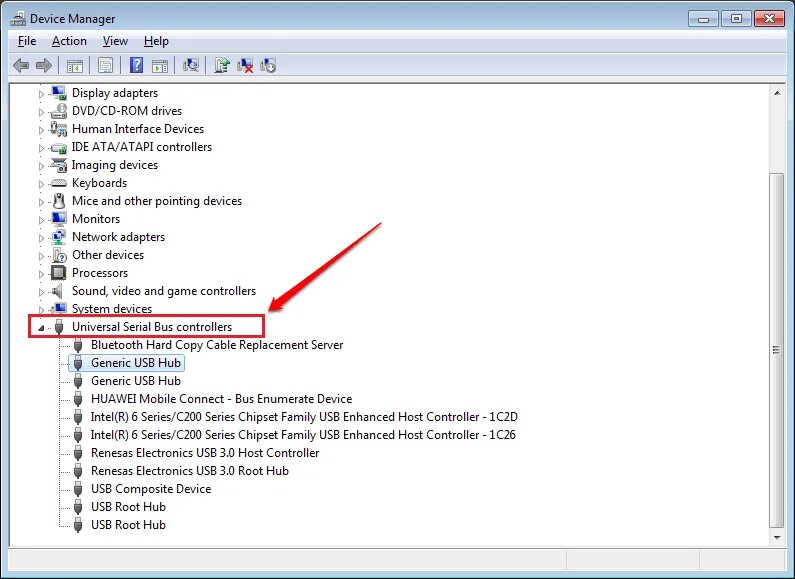This screenshot has width=795, height=579.
Task: Select the Sound, video and game controllers label
Action: click(x=164, y=291)
